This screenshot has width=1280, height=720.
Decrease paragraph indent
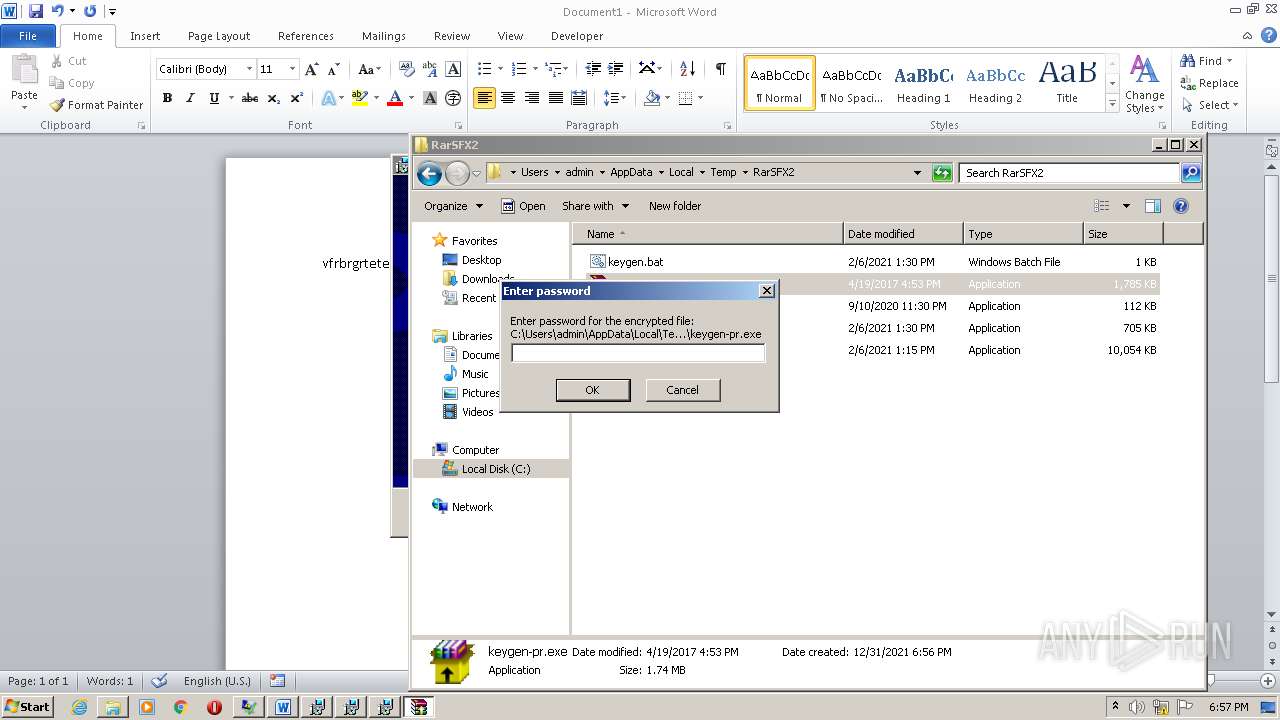click(593, 69)
